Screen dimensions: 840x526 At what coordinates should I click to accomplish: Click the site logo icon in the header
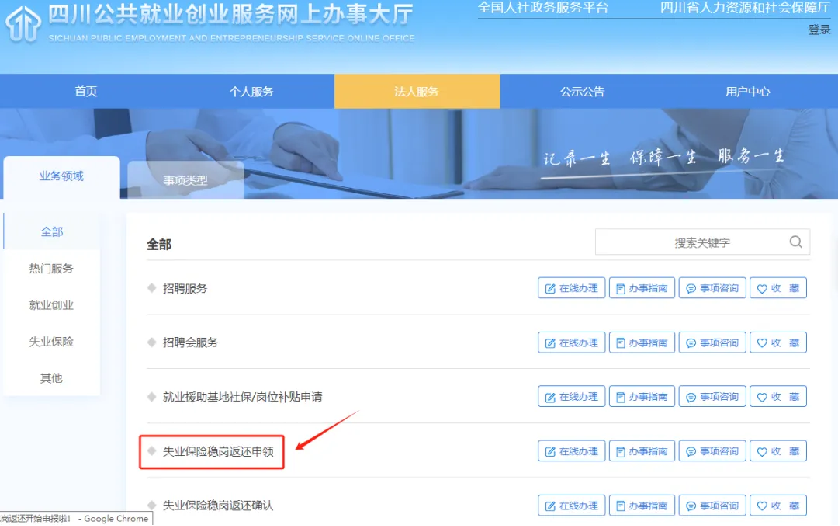23,24
